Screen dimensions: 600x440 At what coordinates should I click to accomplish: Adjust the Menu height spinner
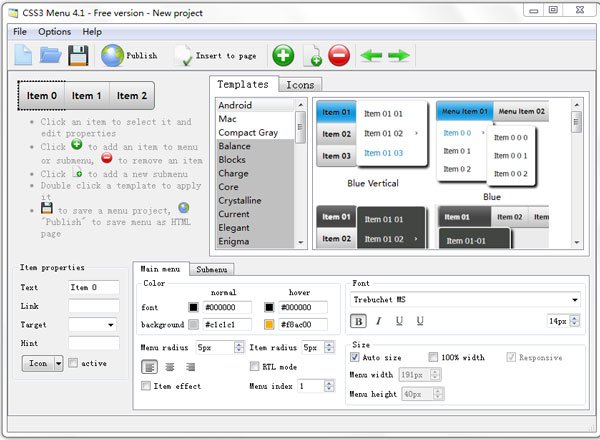438,394
